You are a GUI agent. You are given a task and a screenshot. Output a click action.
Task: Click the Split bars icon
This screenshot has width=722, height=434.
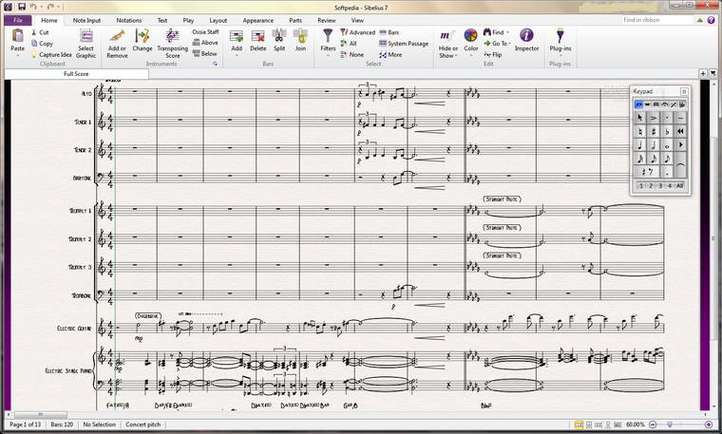pos(279,36)
